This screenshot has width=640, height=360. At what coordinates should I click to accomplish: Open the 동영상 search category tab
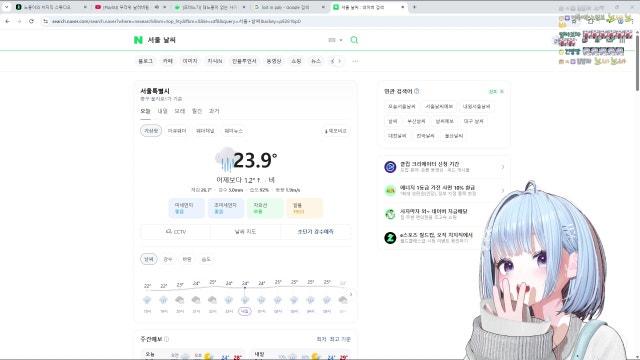(273, 61)
